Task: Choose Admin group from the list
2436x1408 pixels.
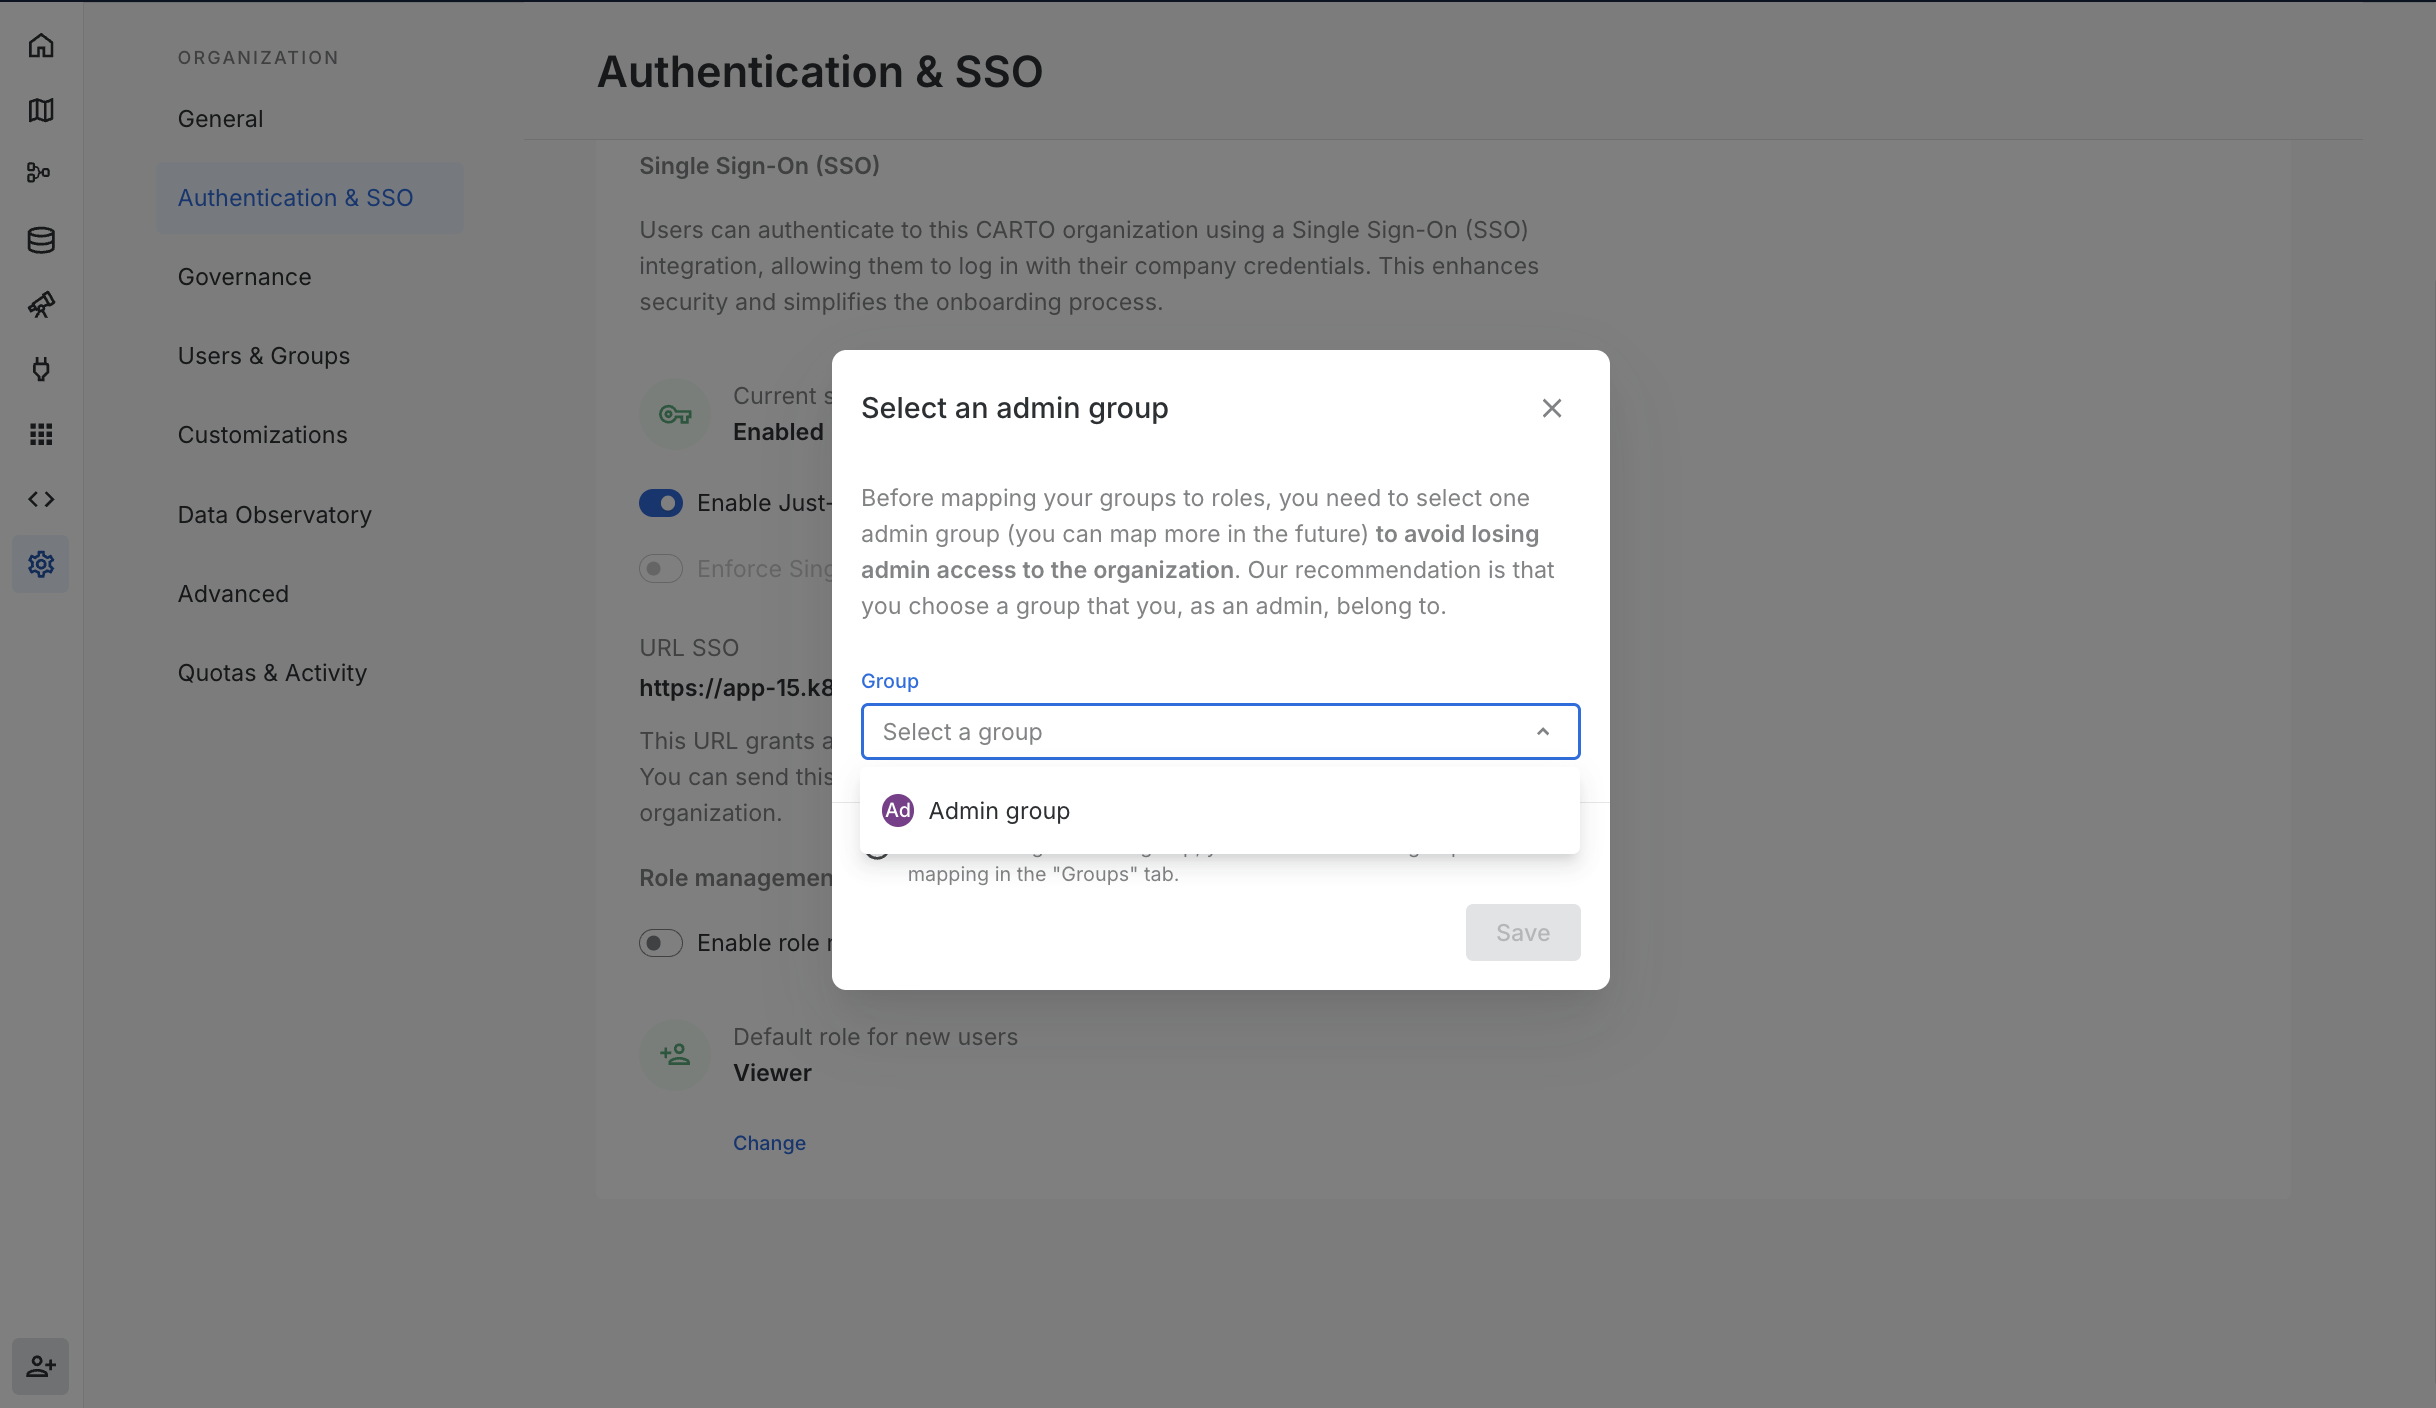Action: (999, 811)
